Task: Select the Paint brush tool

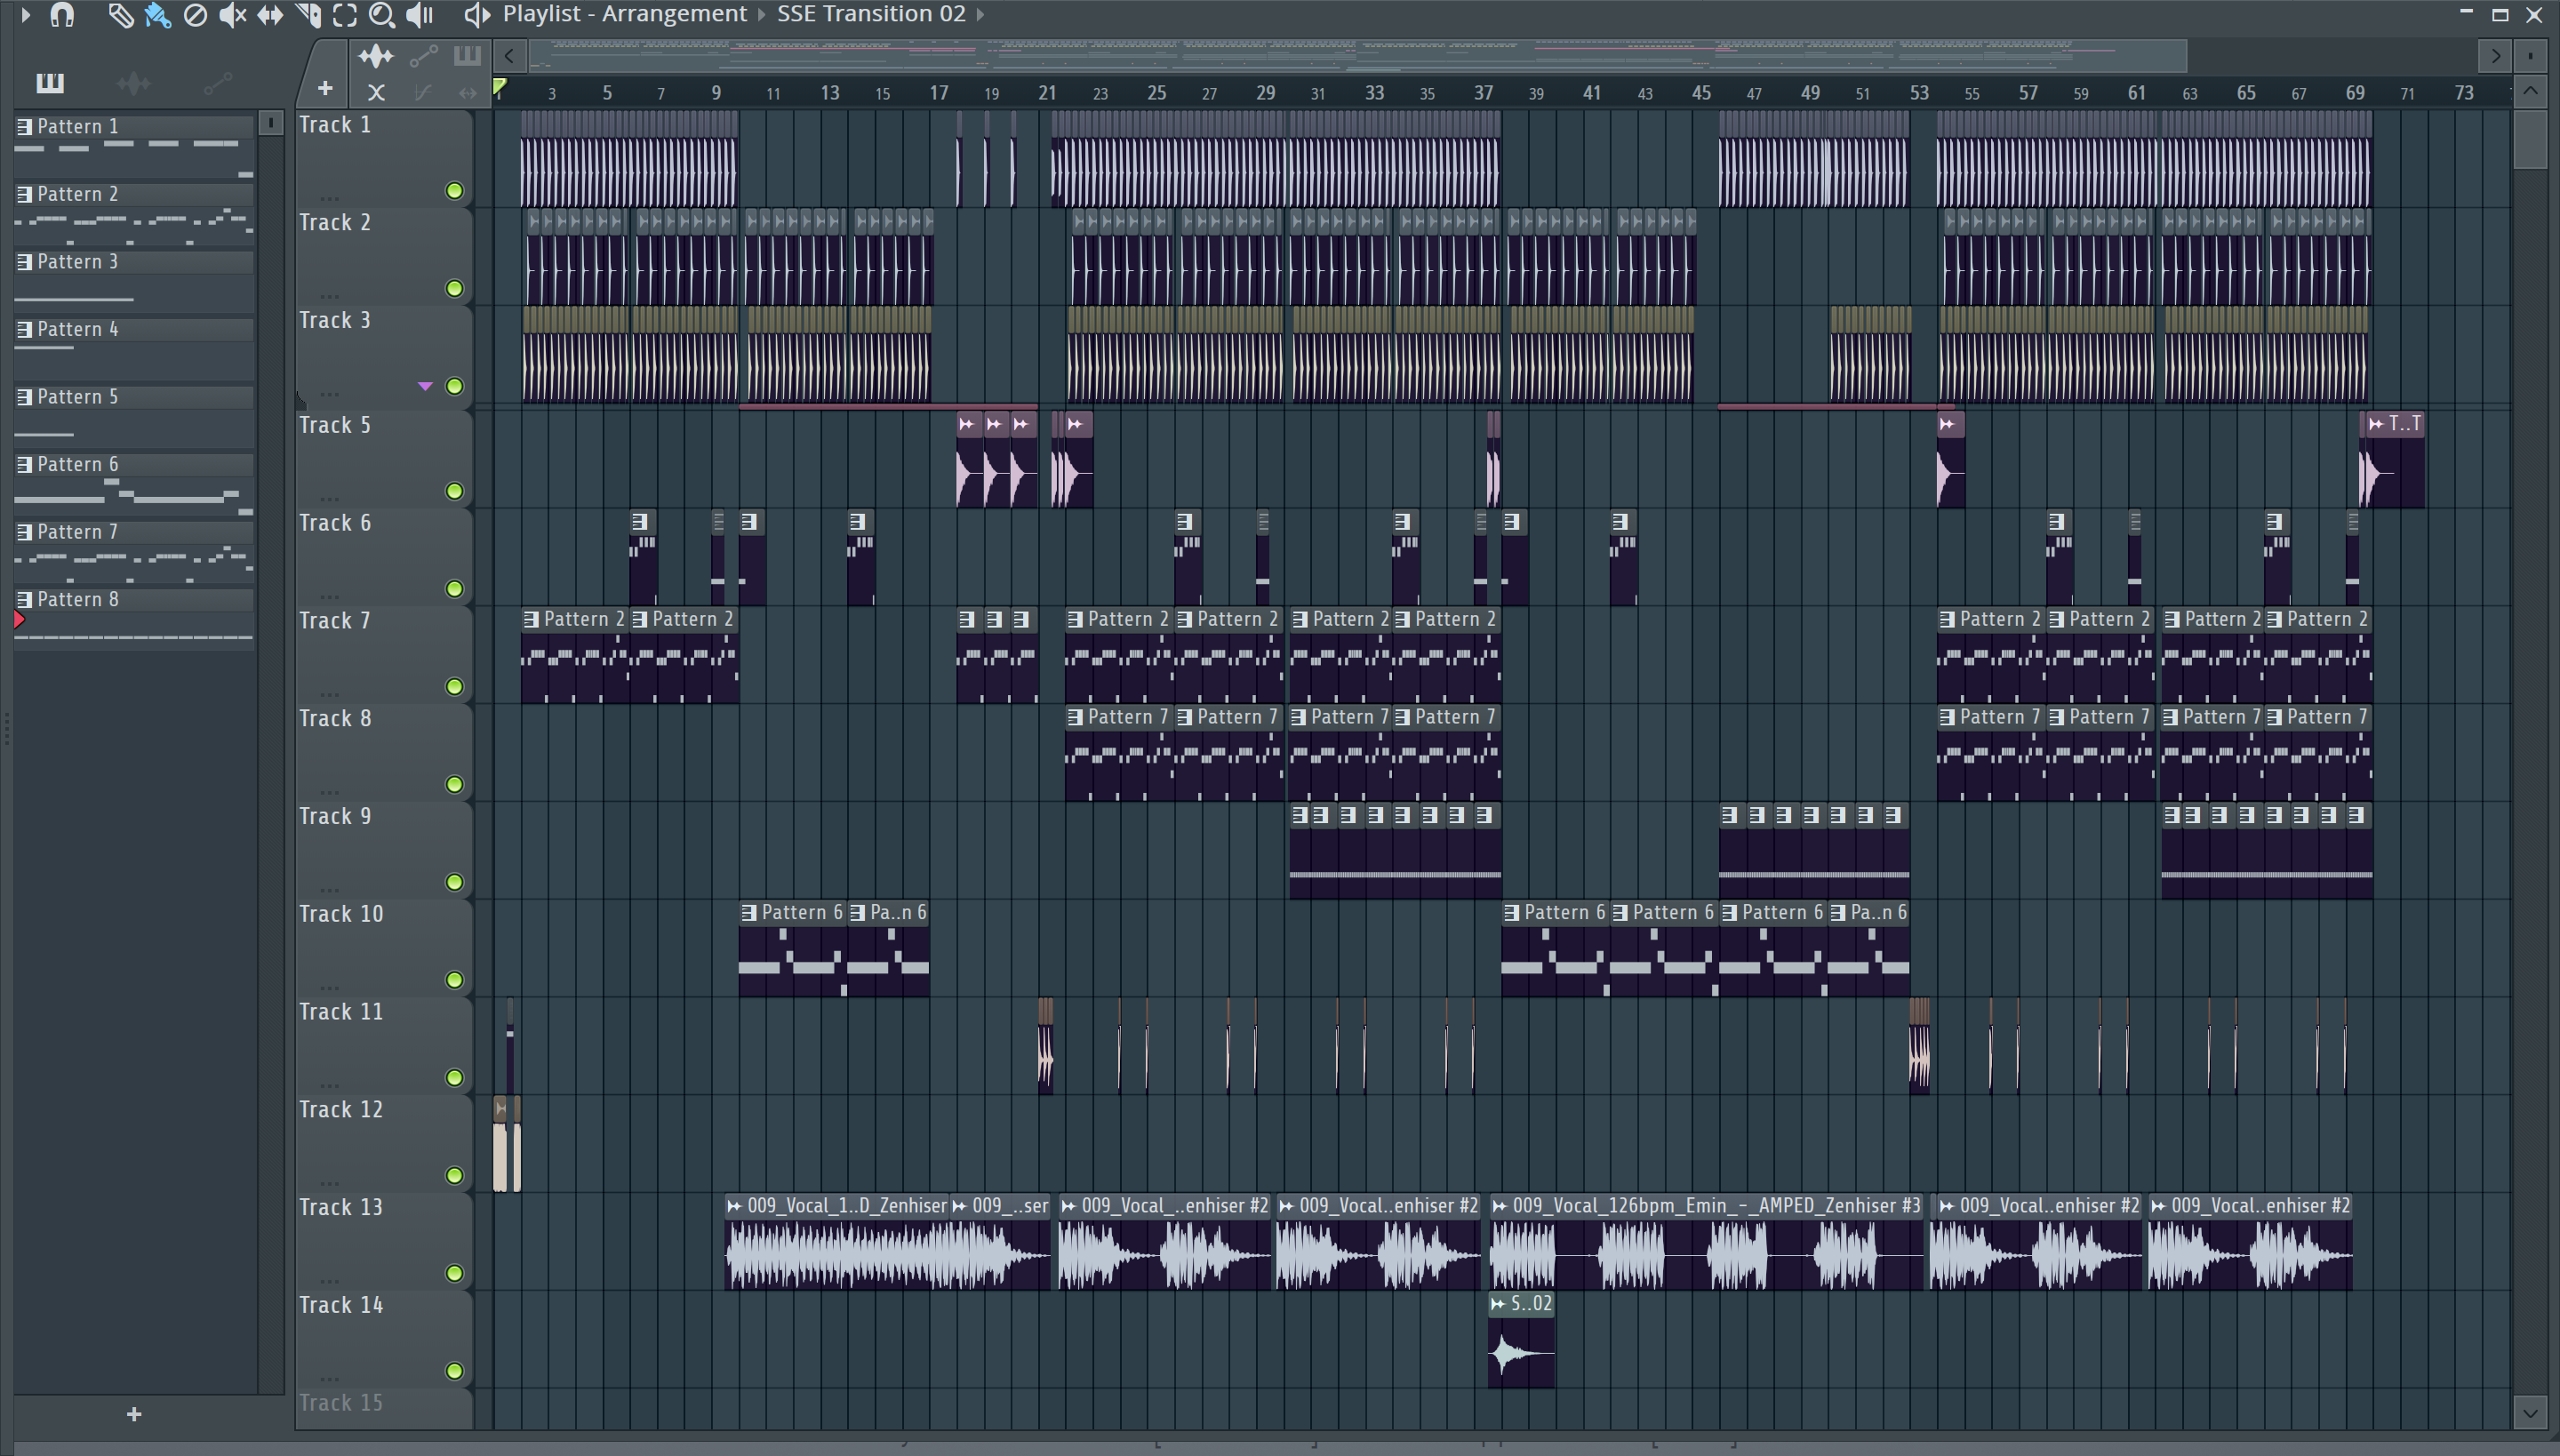Action: (157, 15)
